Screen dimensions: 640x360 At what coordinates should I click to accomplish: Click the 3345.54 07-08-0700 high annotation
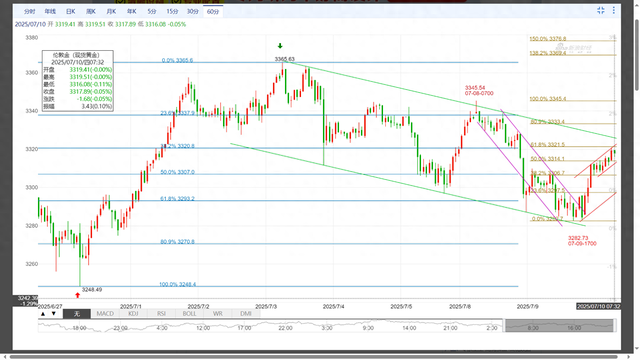click(x=479, y=91)
